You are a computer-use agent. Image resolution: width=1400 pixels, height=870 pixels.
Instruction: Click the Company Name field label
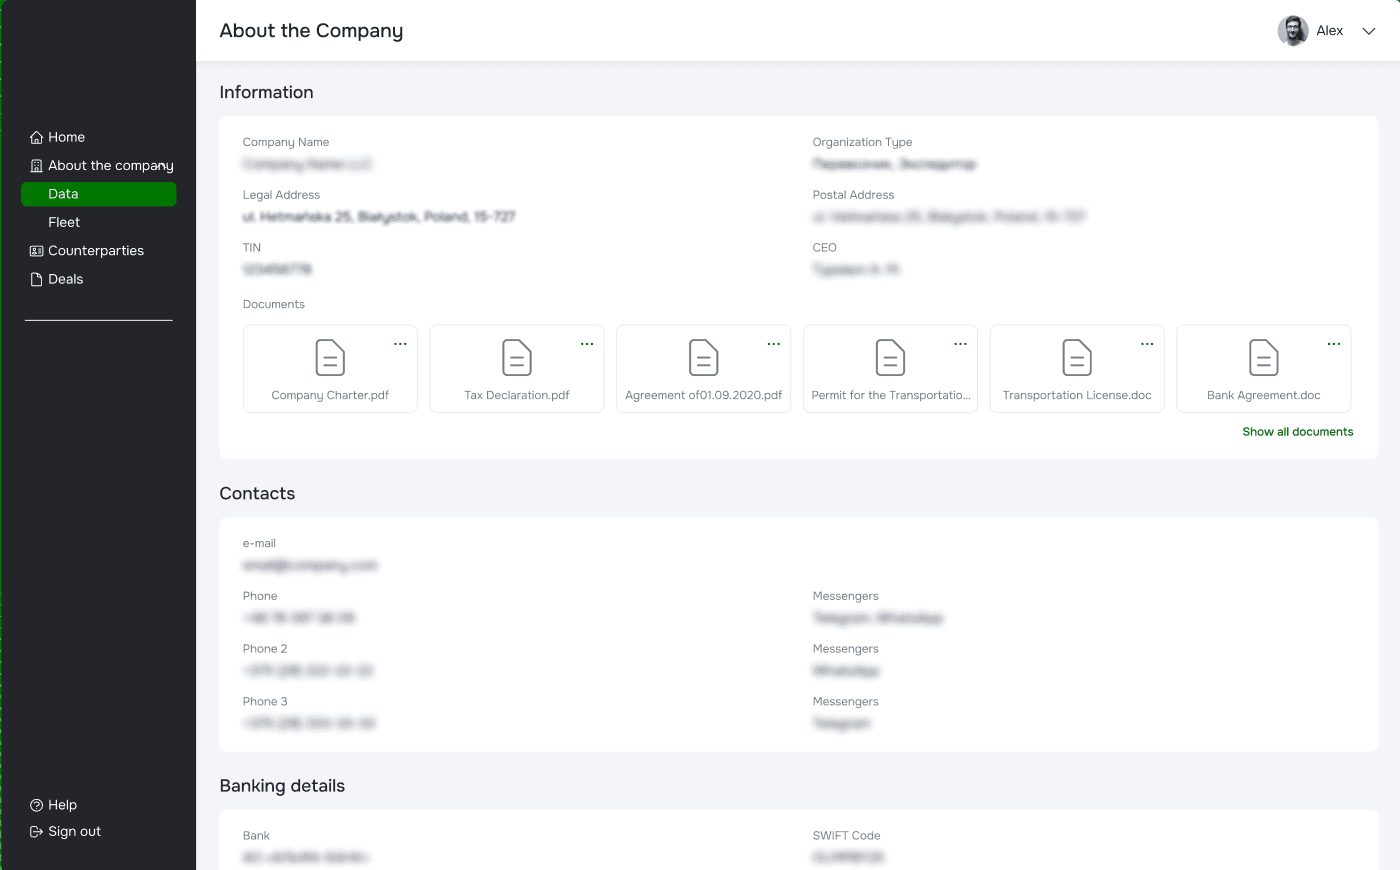pyautogui.click(x=286, y=142)
